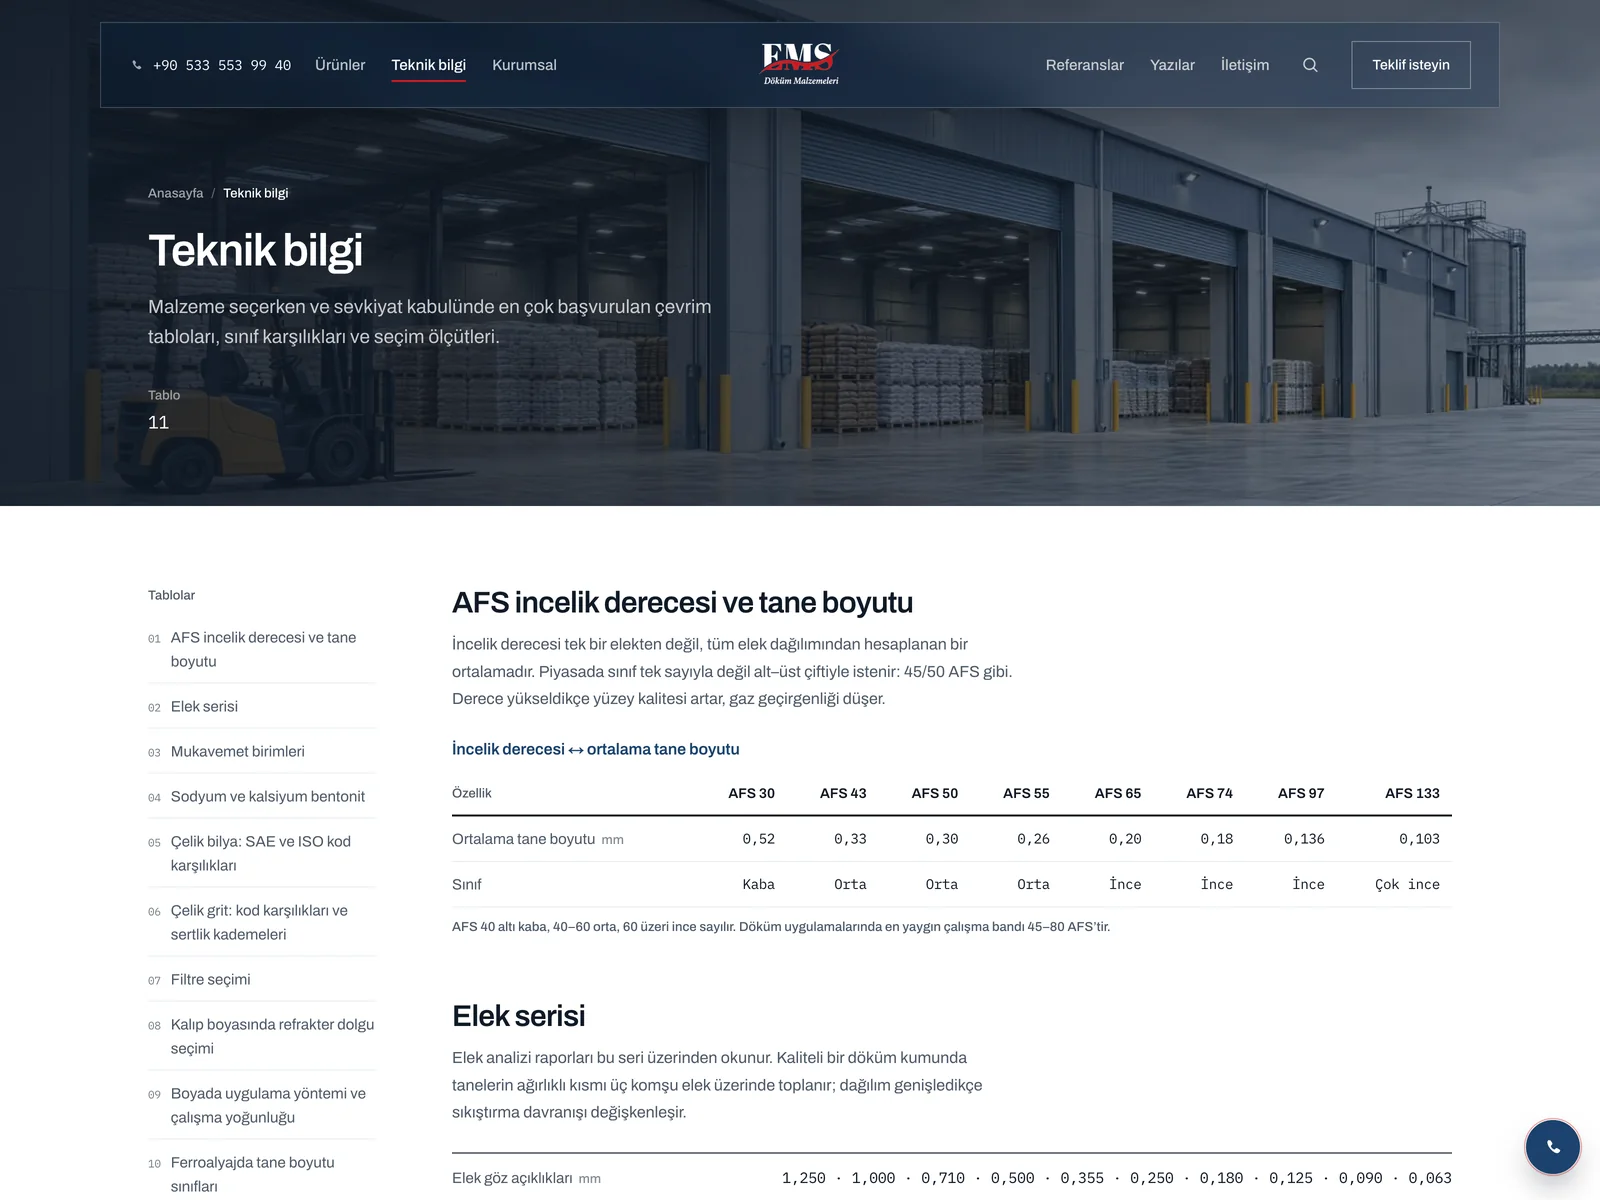Select Çelik grit: kod karşılıkları entry

pyautogui.click(x=262, y=922)
